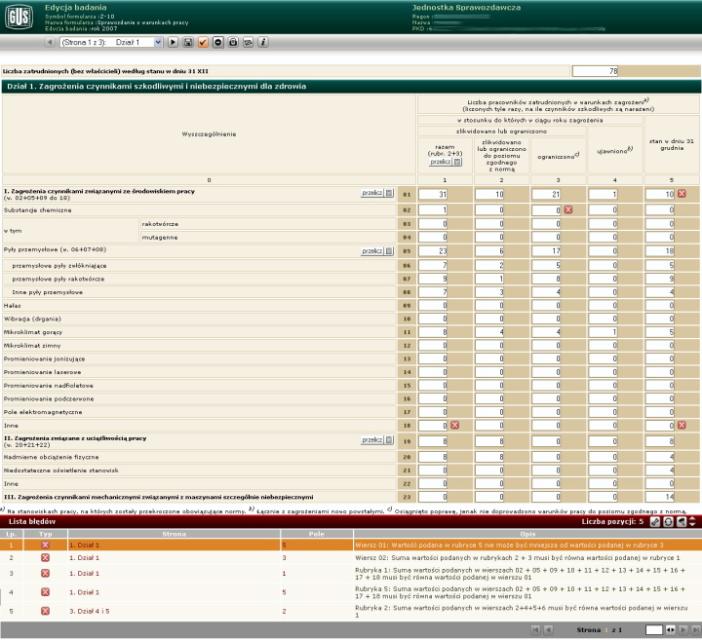Click the number of employees field showing 78
This screenshot has height=640, width=702.
596,71
